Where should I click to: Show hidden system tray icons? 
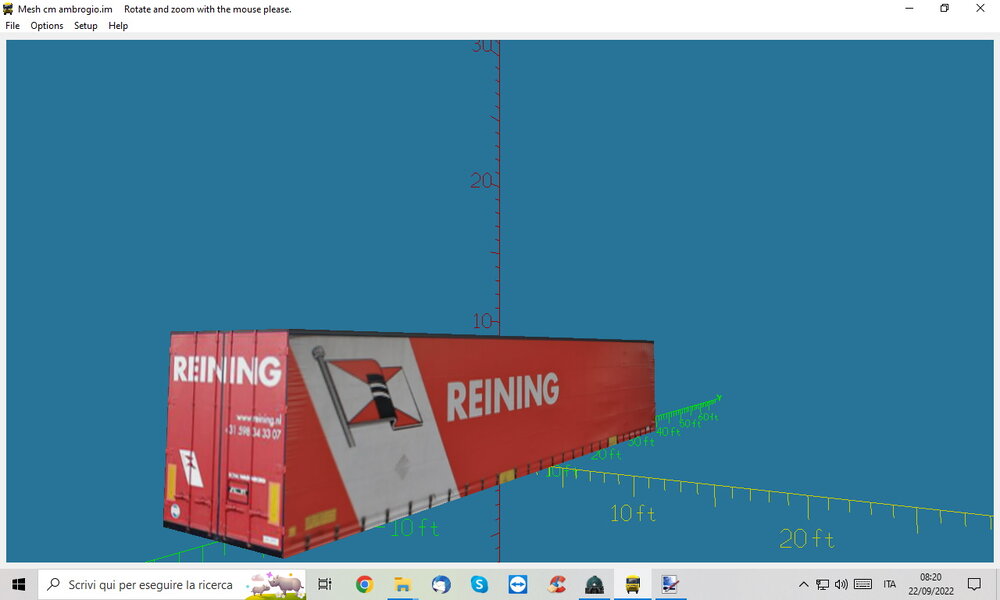coord(804,584)
